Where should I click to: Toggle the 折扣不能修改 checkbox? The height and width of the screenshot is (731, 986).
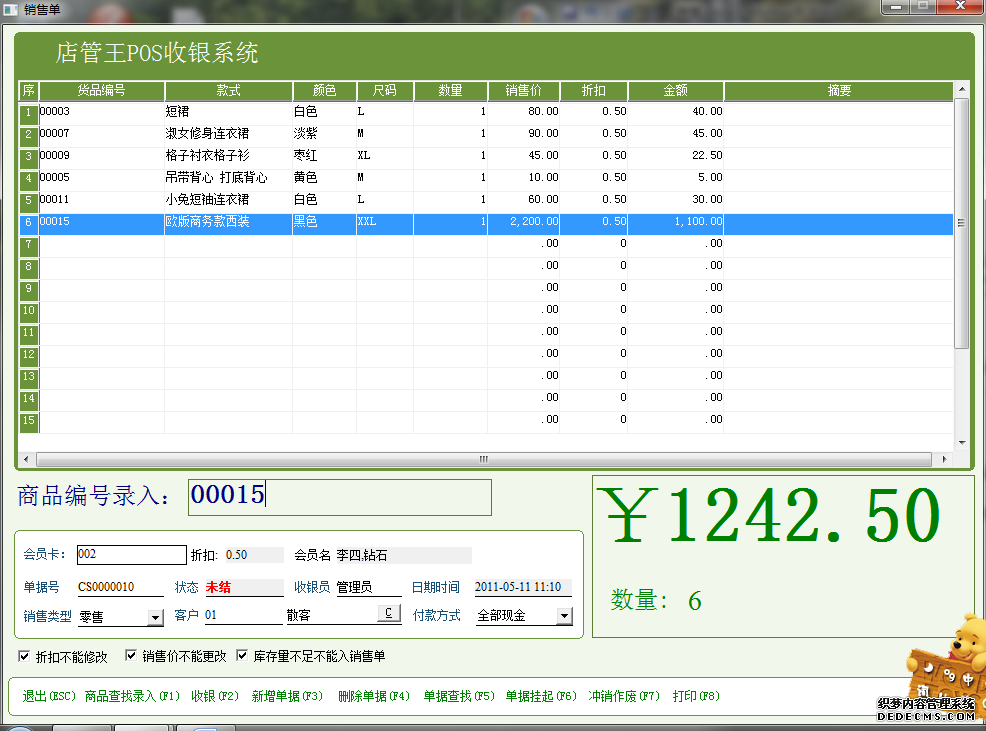tap(25, 656)
